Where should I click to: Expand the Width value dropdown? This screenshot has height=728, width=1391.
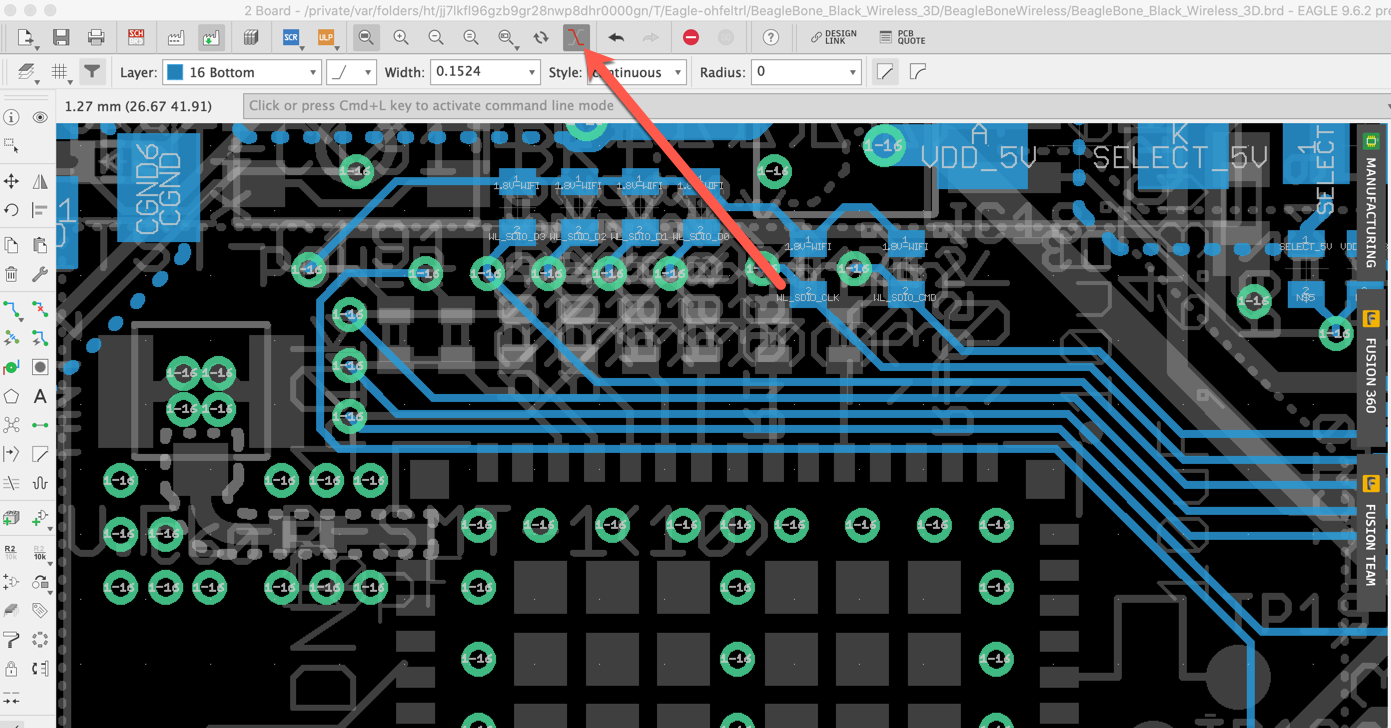pyautogui.click(x=531, y=71)
